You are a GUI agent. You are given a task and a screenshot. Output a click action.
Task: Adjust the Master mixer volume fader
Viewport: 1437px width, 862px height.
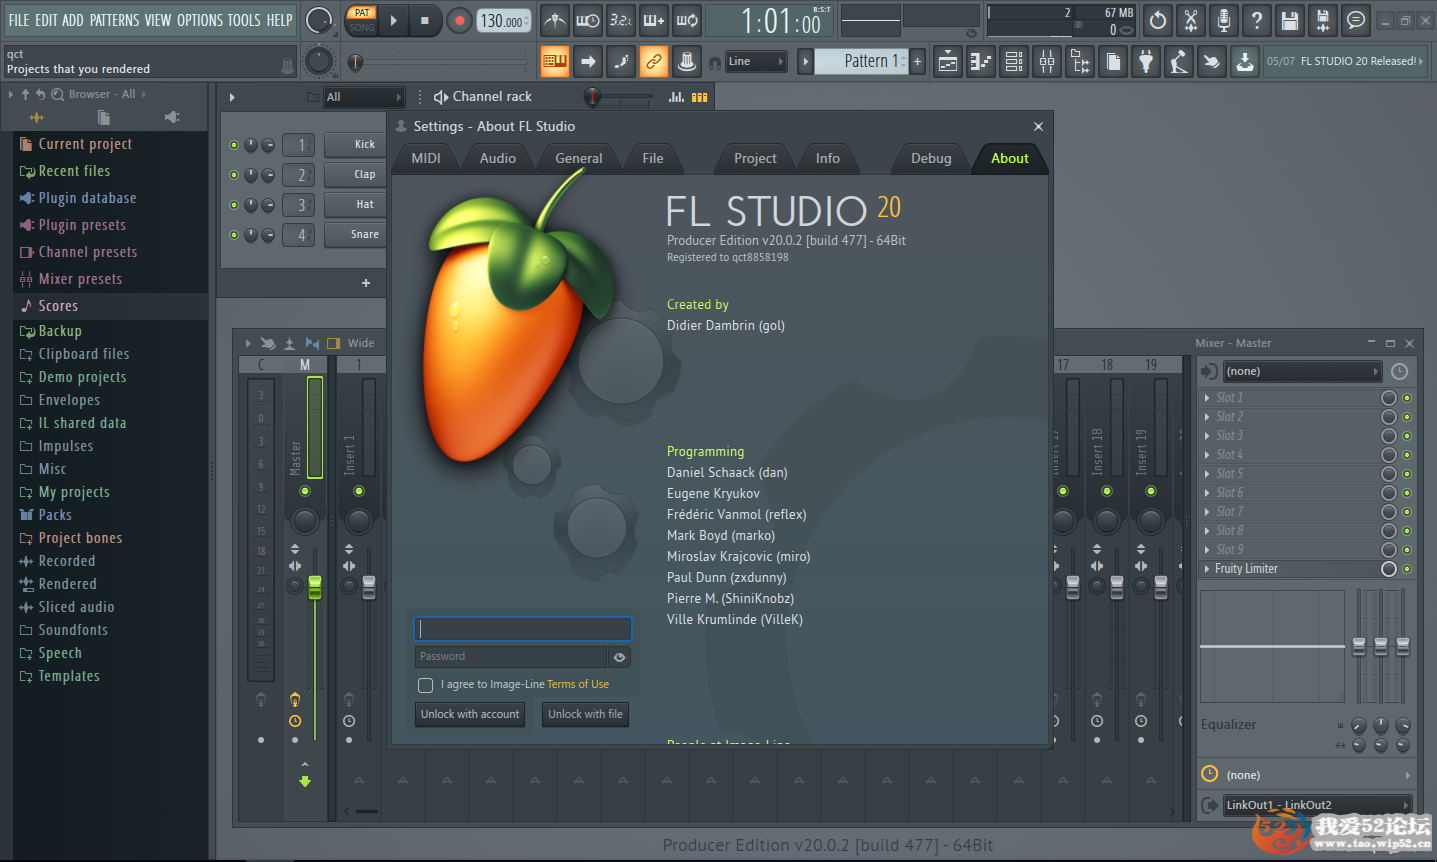[x=315, y=587]
